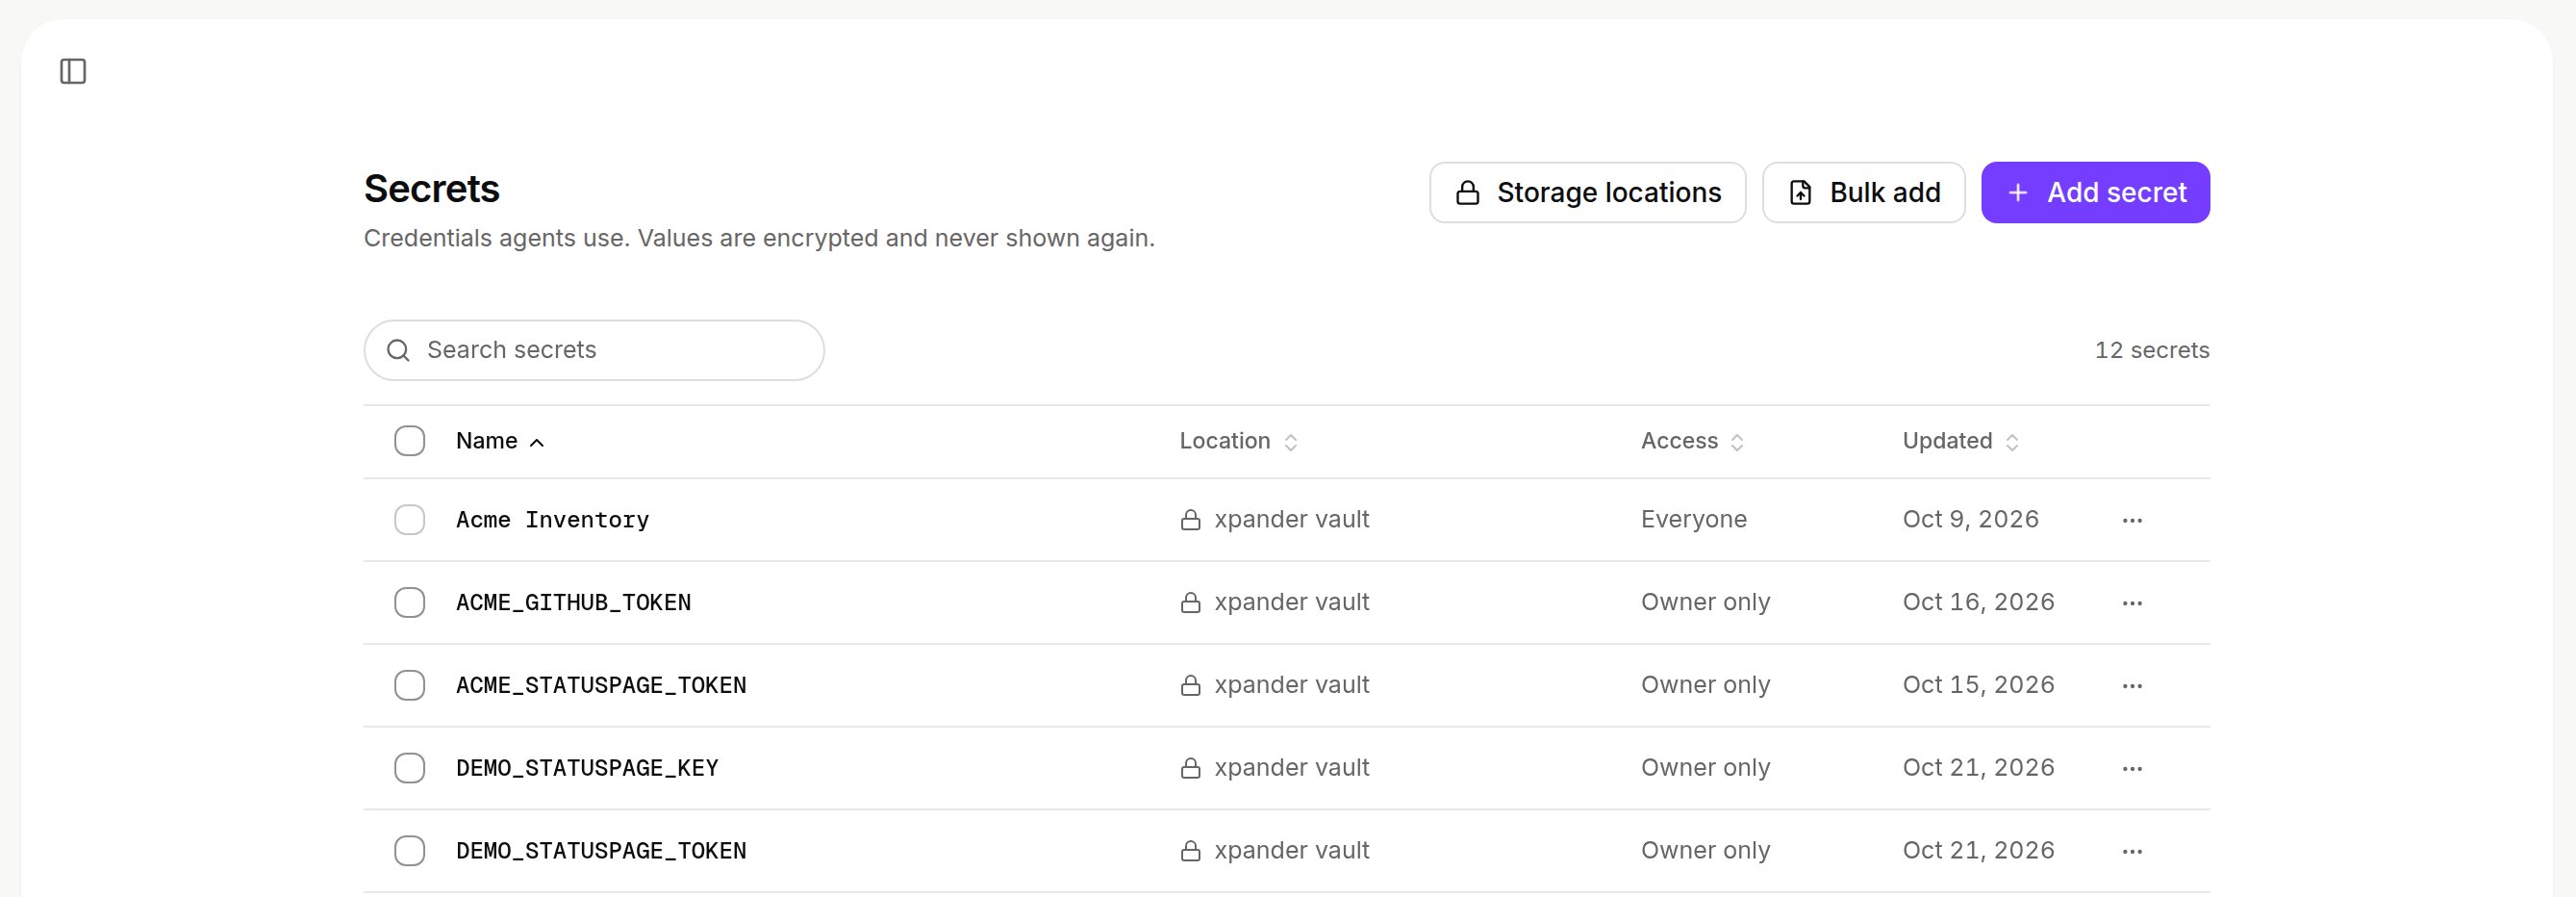Click the Add secret button
The image size is (2576, 897).
click(2095, 192)
